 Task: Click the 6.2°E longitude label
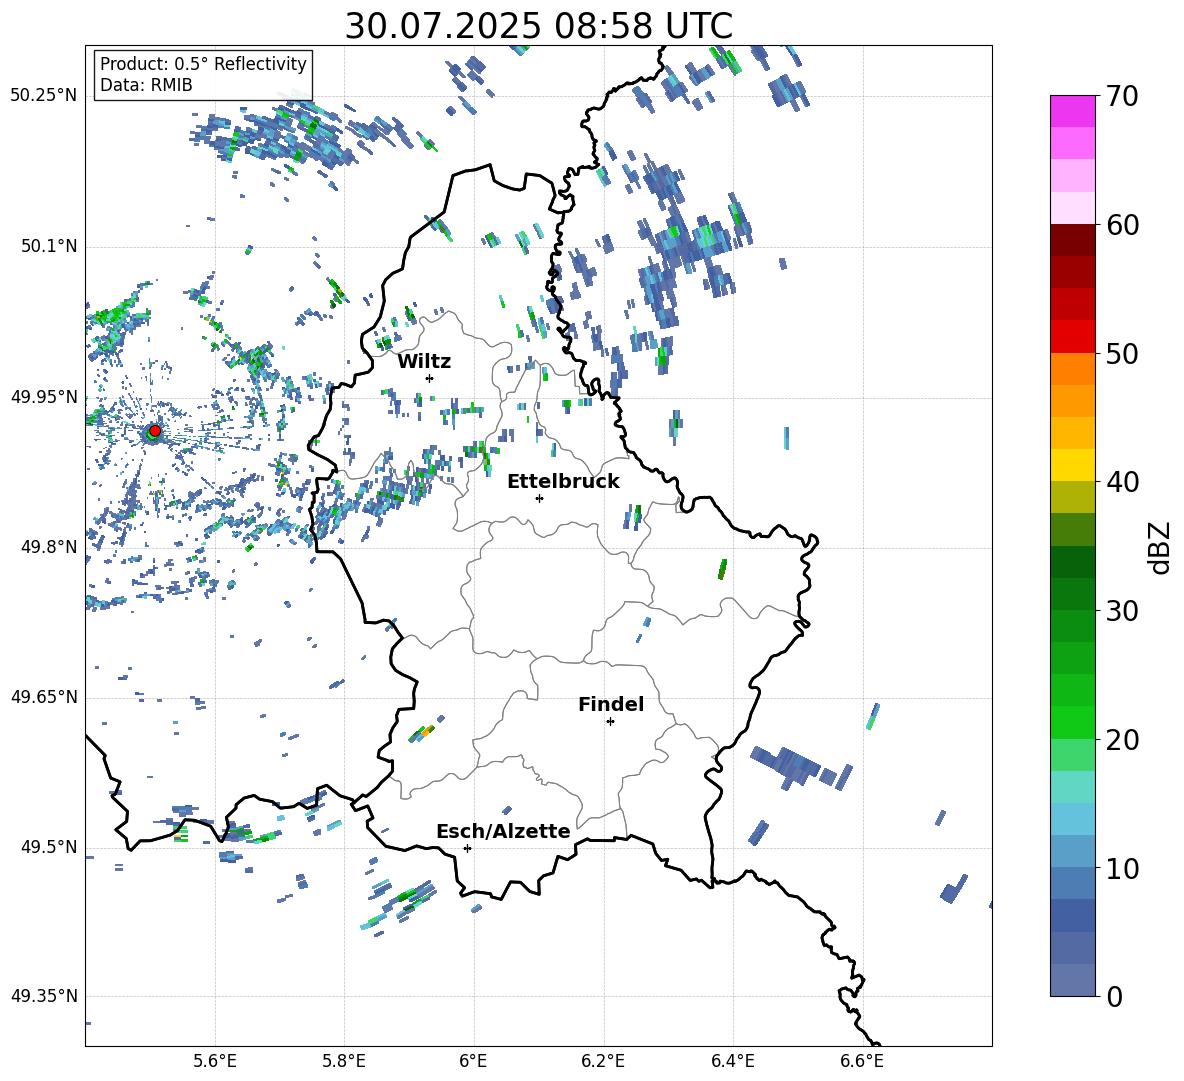[x=603, y=1061]
